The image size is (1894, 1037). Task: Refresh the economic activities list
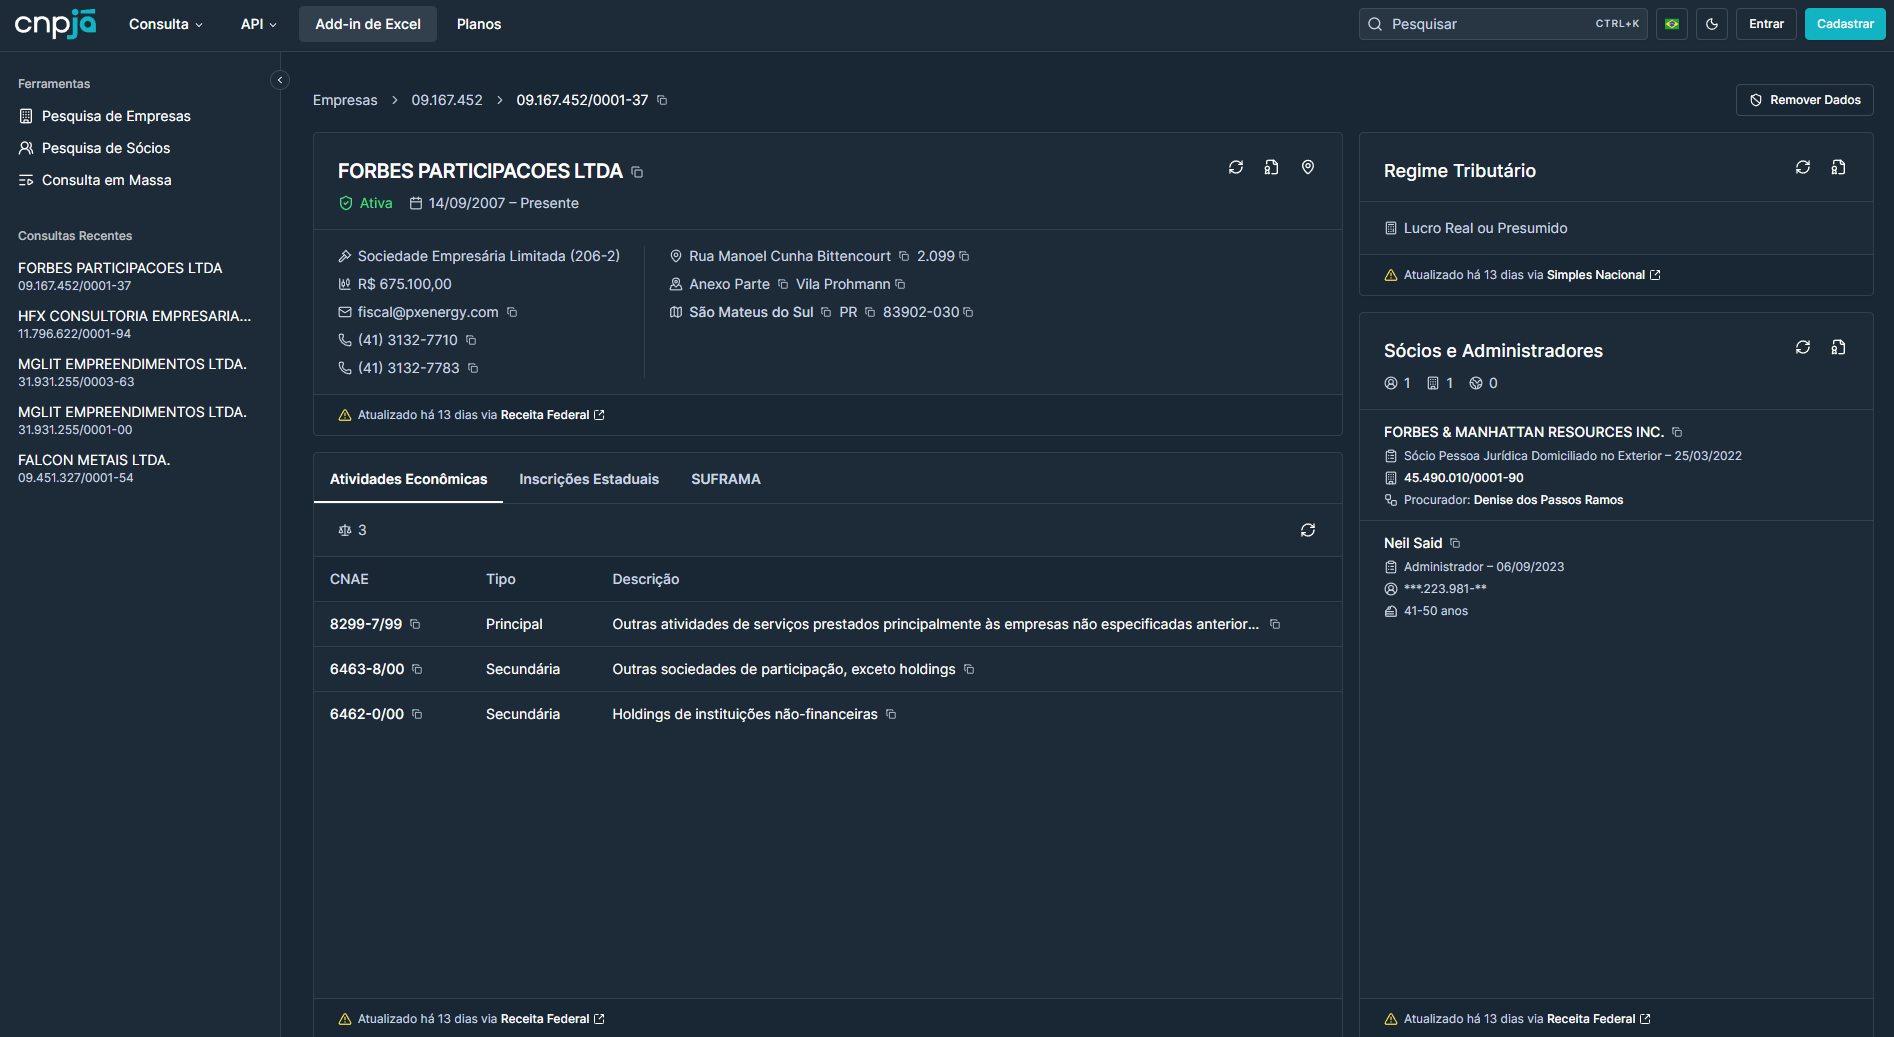pos(1308,530)
